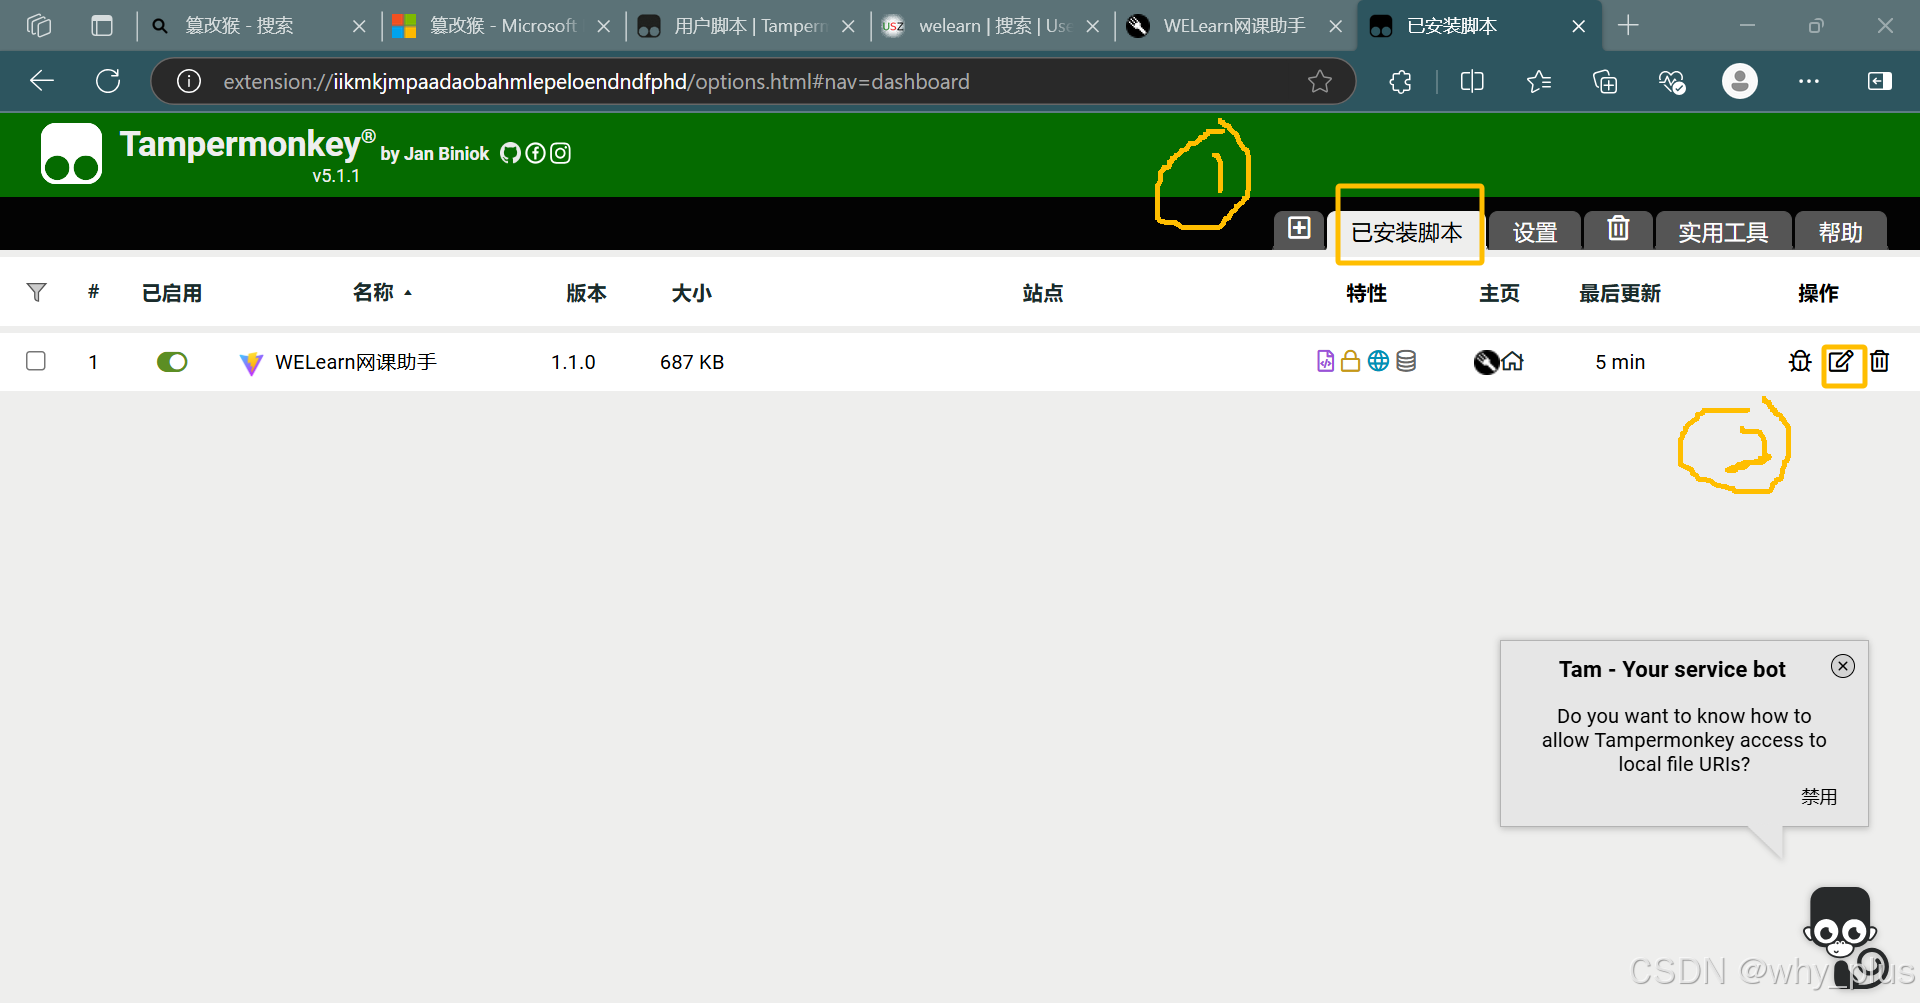1920x1003 pixels.
Task: Refresh the current page
Action: tap(108, 81)
